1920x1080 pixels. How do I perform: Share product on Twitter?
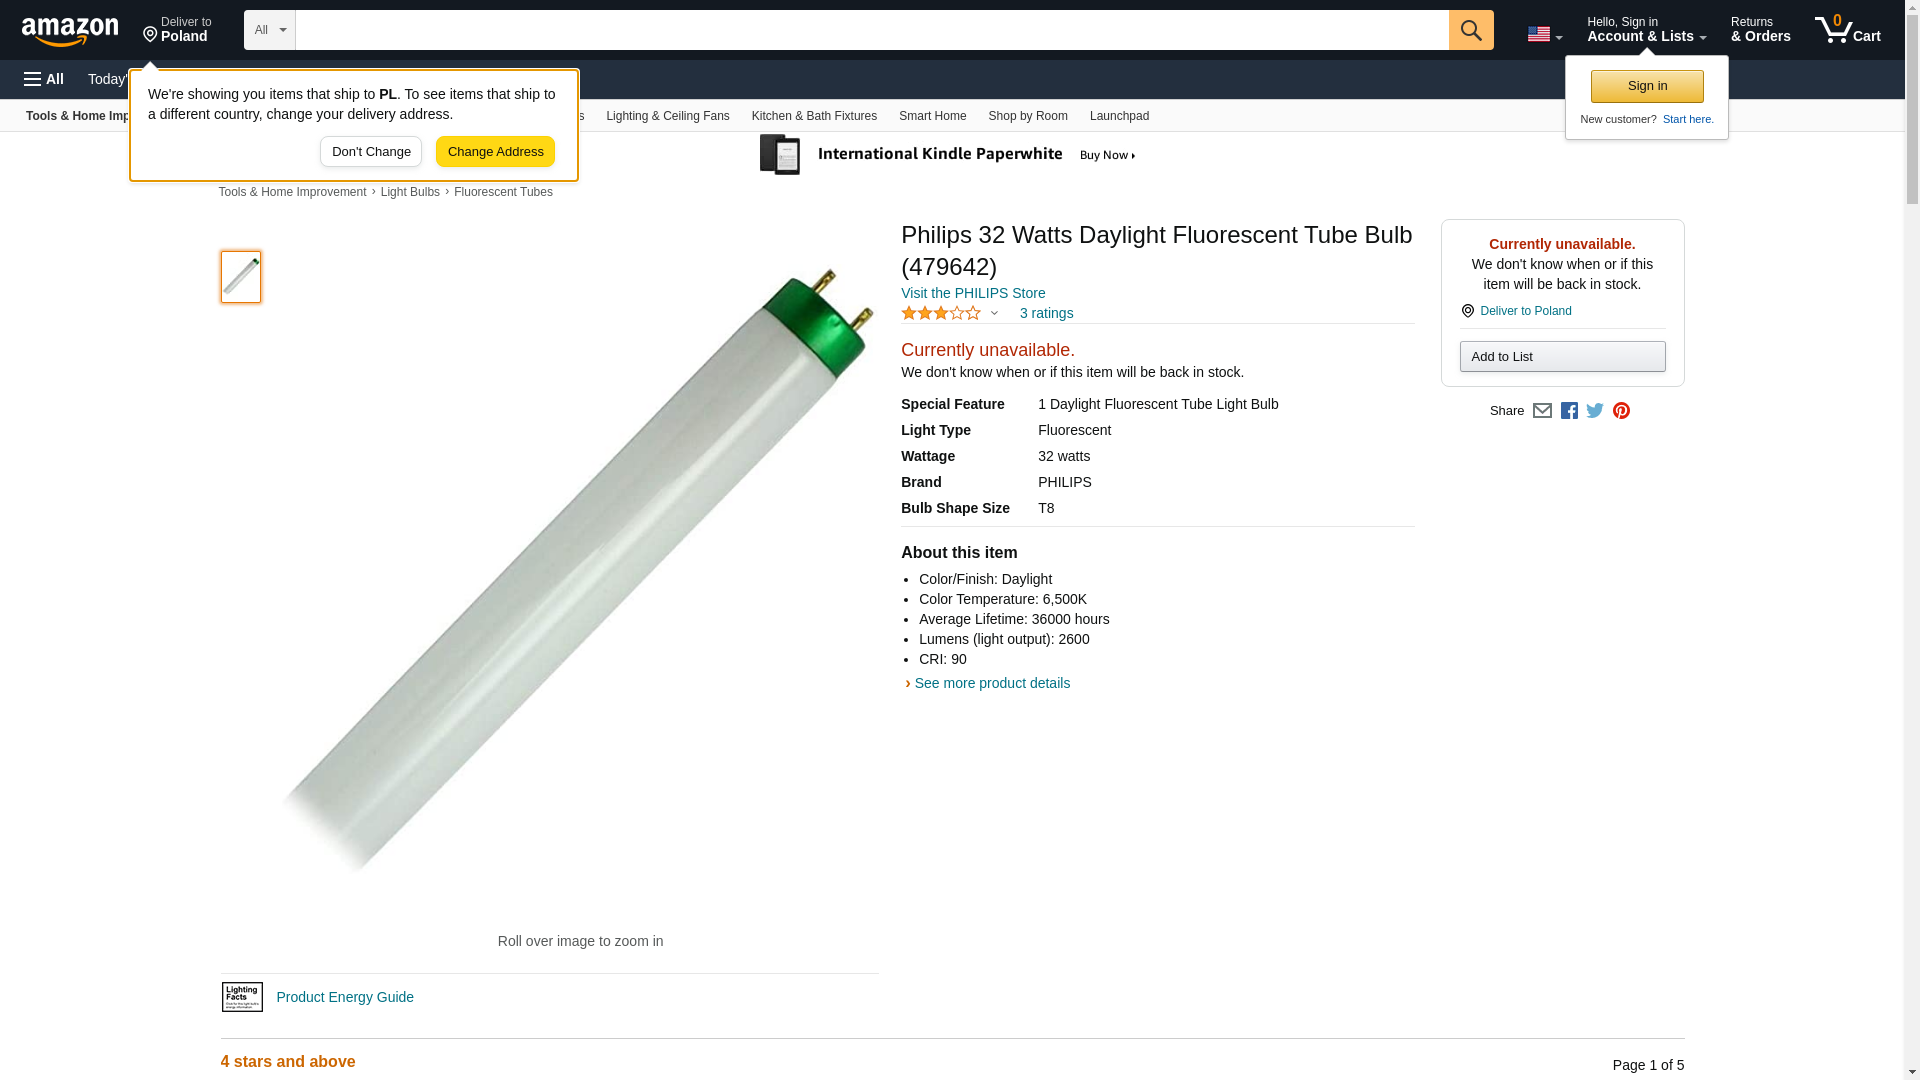pyautogui.click(x=1595, y=411)
